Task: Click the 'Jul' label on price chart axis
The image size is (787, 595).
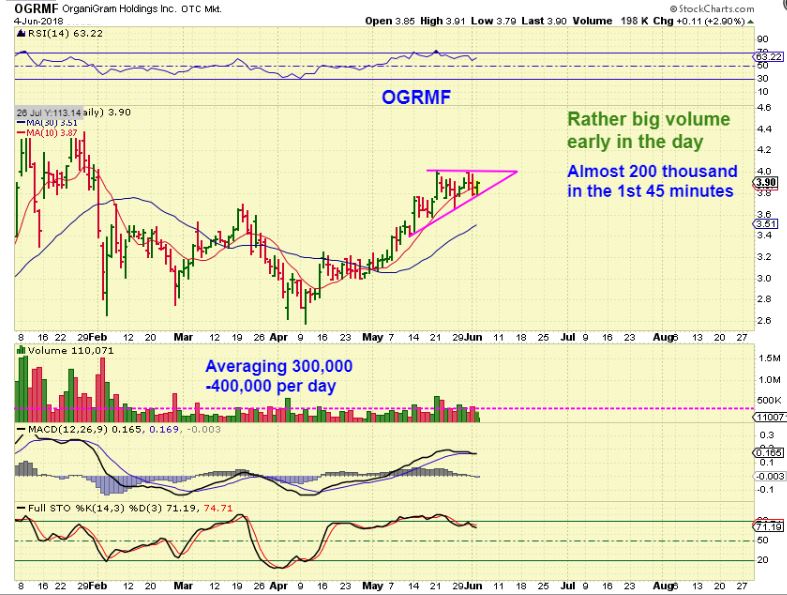Action: point(568,337)
